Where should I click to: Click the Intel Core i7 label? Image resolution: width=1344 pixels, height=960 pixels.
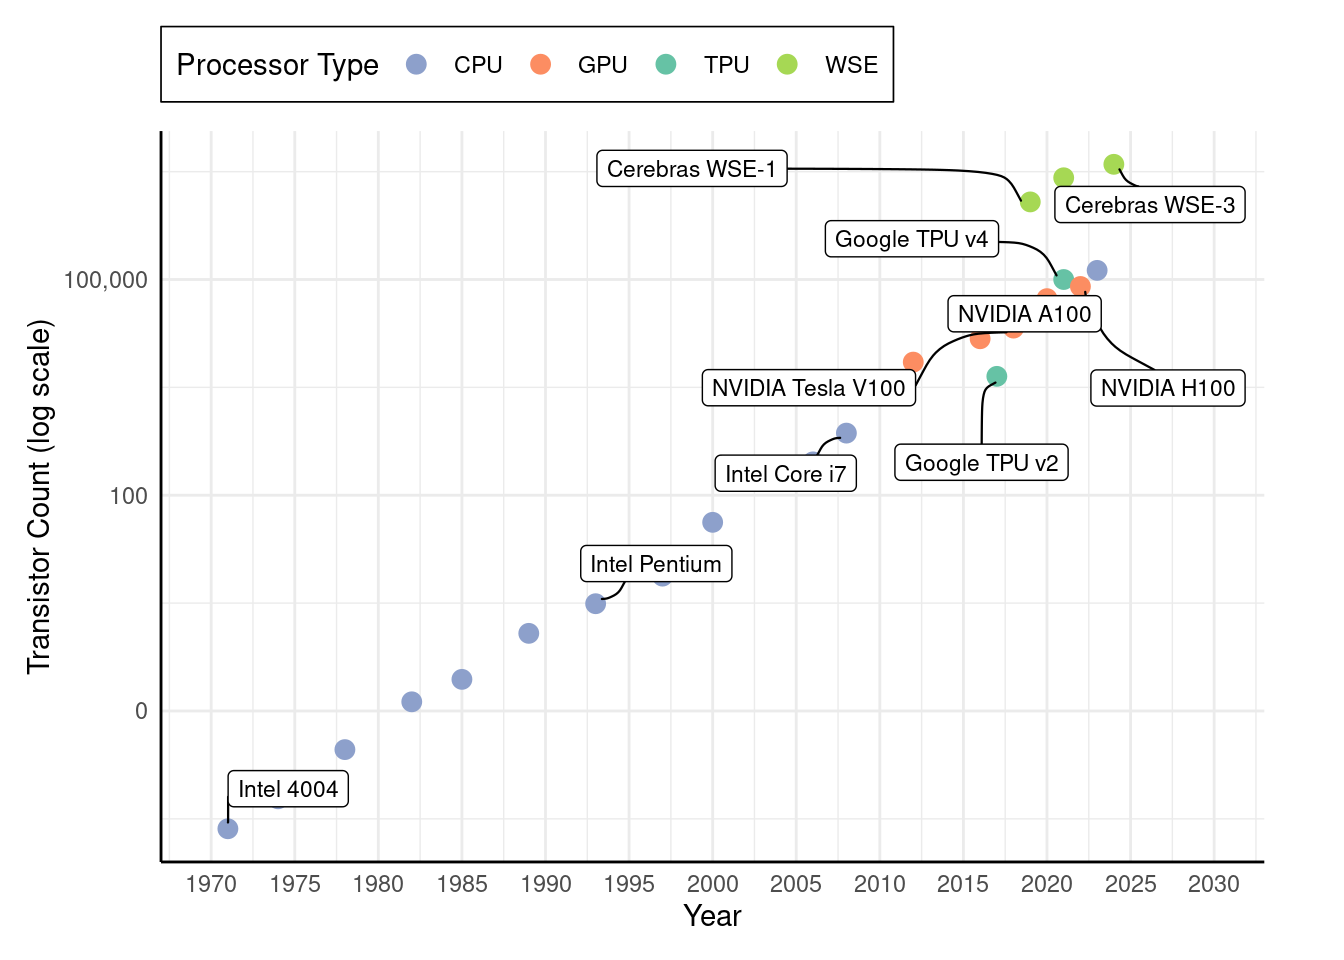(x=785, y=474)
